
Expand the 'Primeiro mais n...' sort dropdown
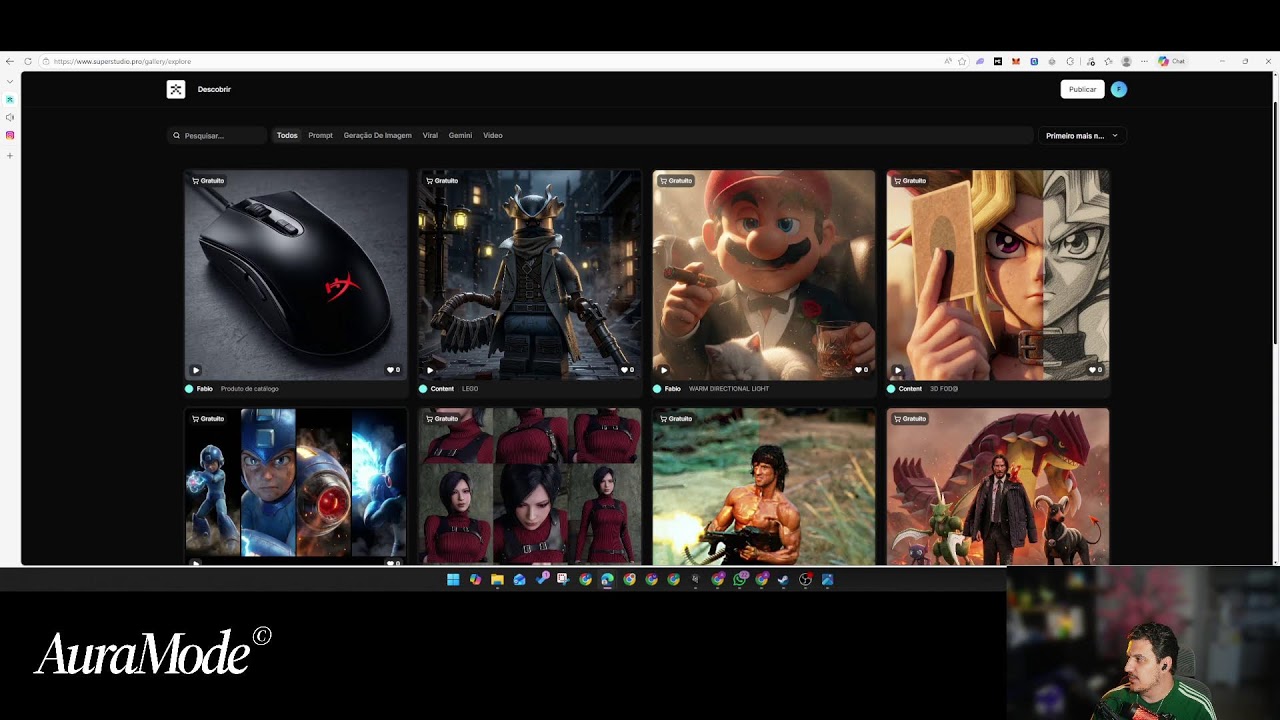[x=1082, y=135]
